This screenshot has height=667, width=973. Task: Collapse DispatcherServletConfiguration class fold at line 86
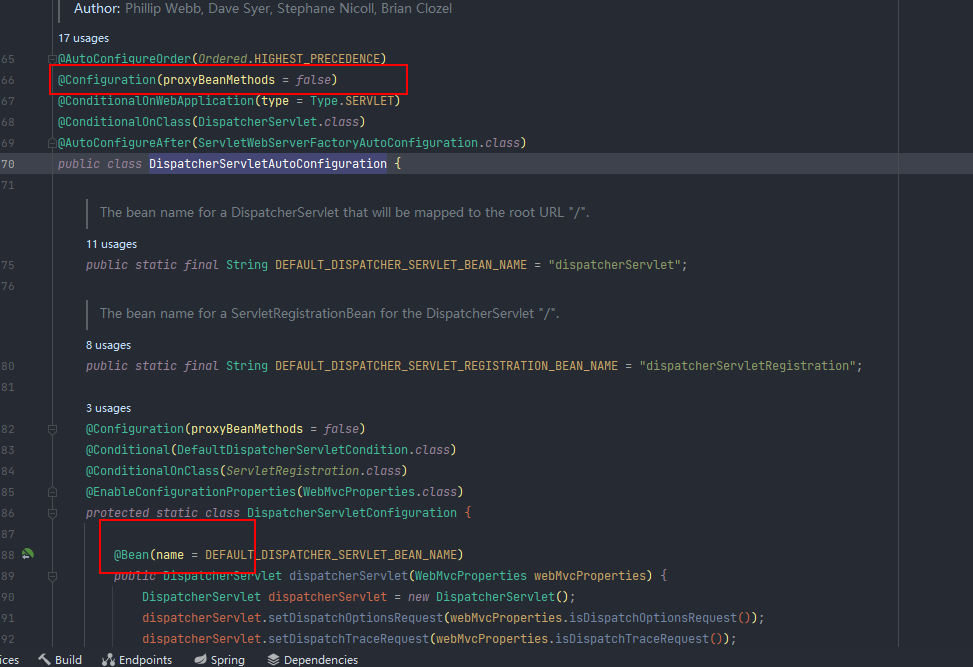coord(53,513)
